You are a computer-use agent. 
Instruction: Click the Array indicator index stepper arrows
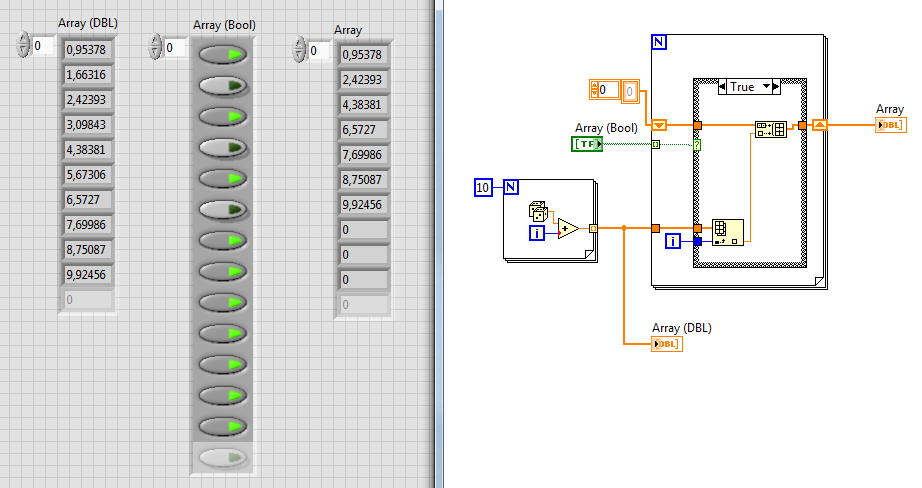coord(299,49)
